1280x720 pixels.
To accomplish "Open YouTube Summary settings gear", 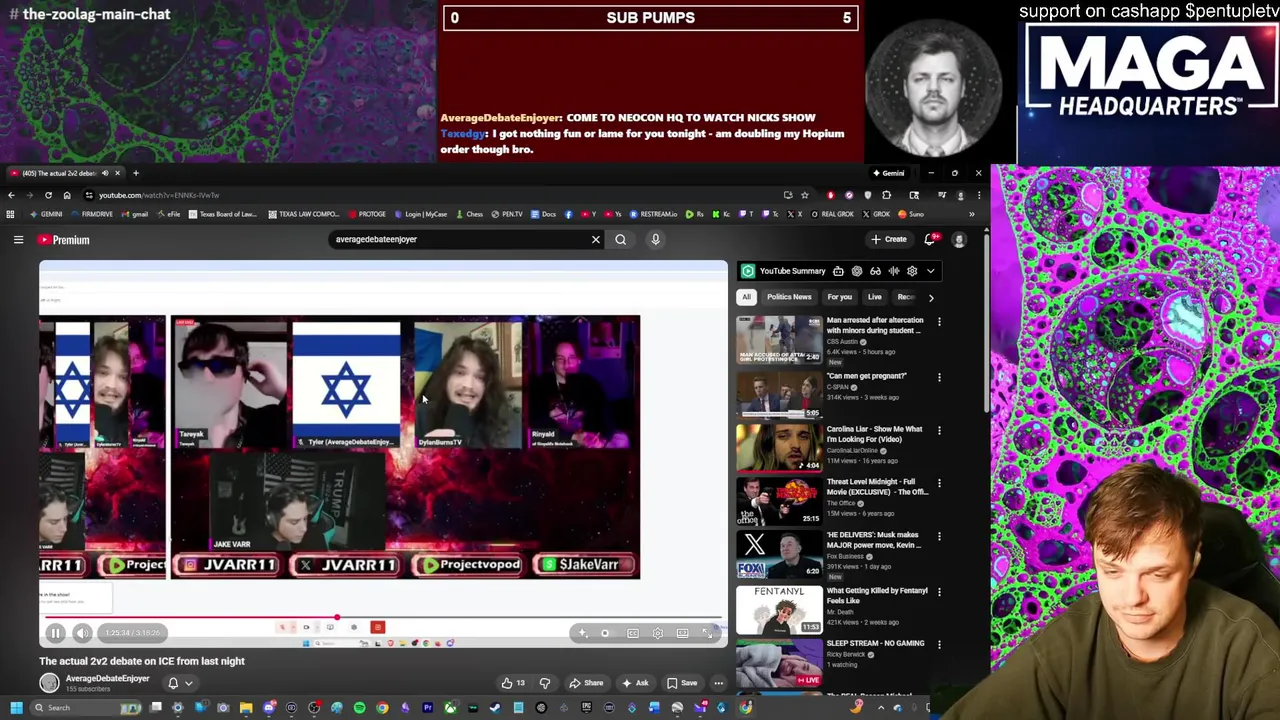I will pos(911,271).
